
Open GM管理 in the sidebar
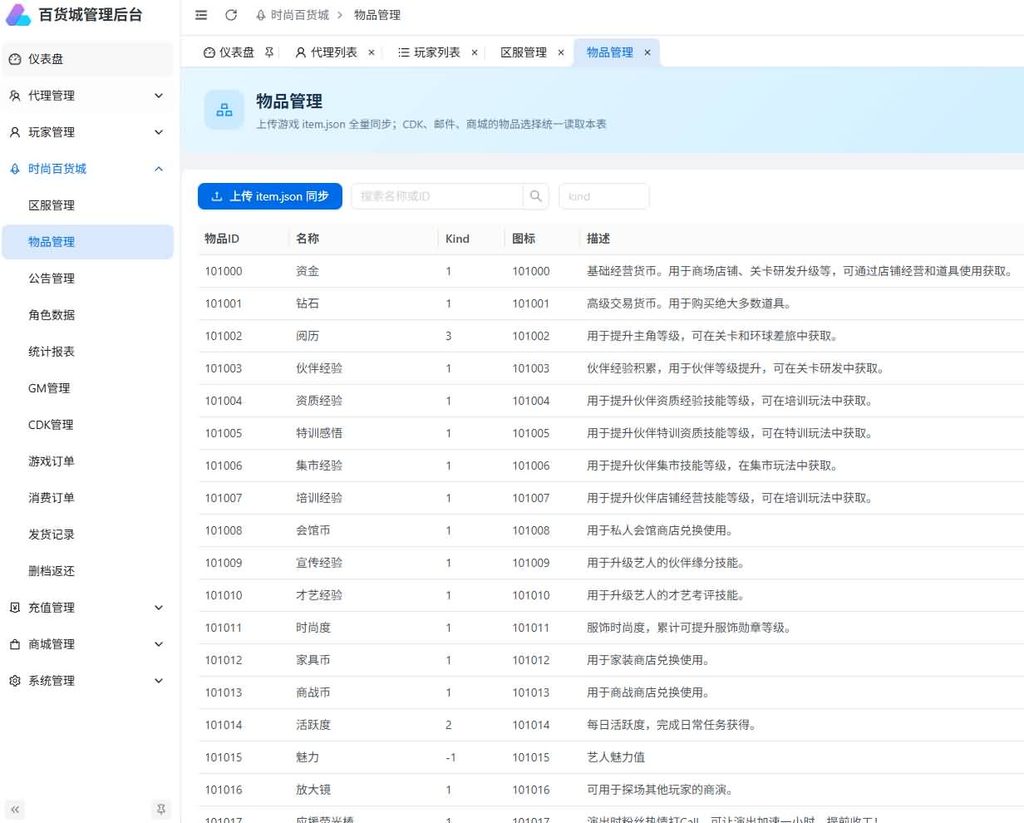point(88,388)
